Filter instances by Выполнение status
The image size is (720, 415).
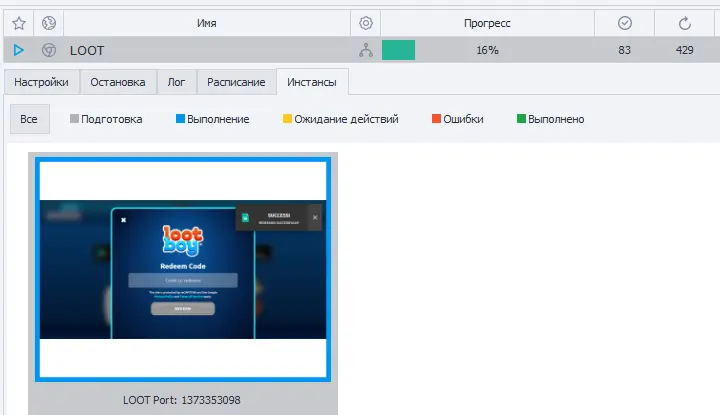[213, 119]
